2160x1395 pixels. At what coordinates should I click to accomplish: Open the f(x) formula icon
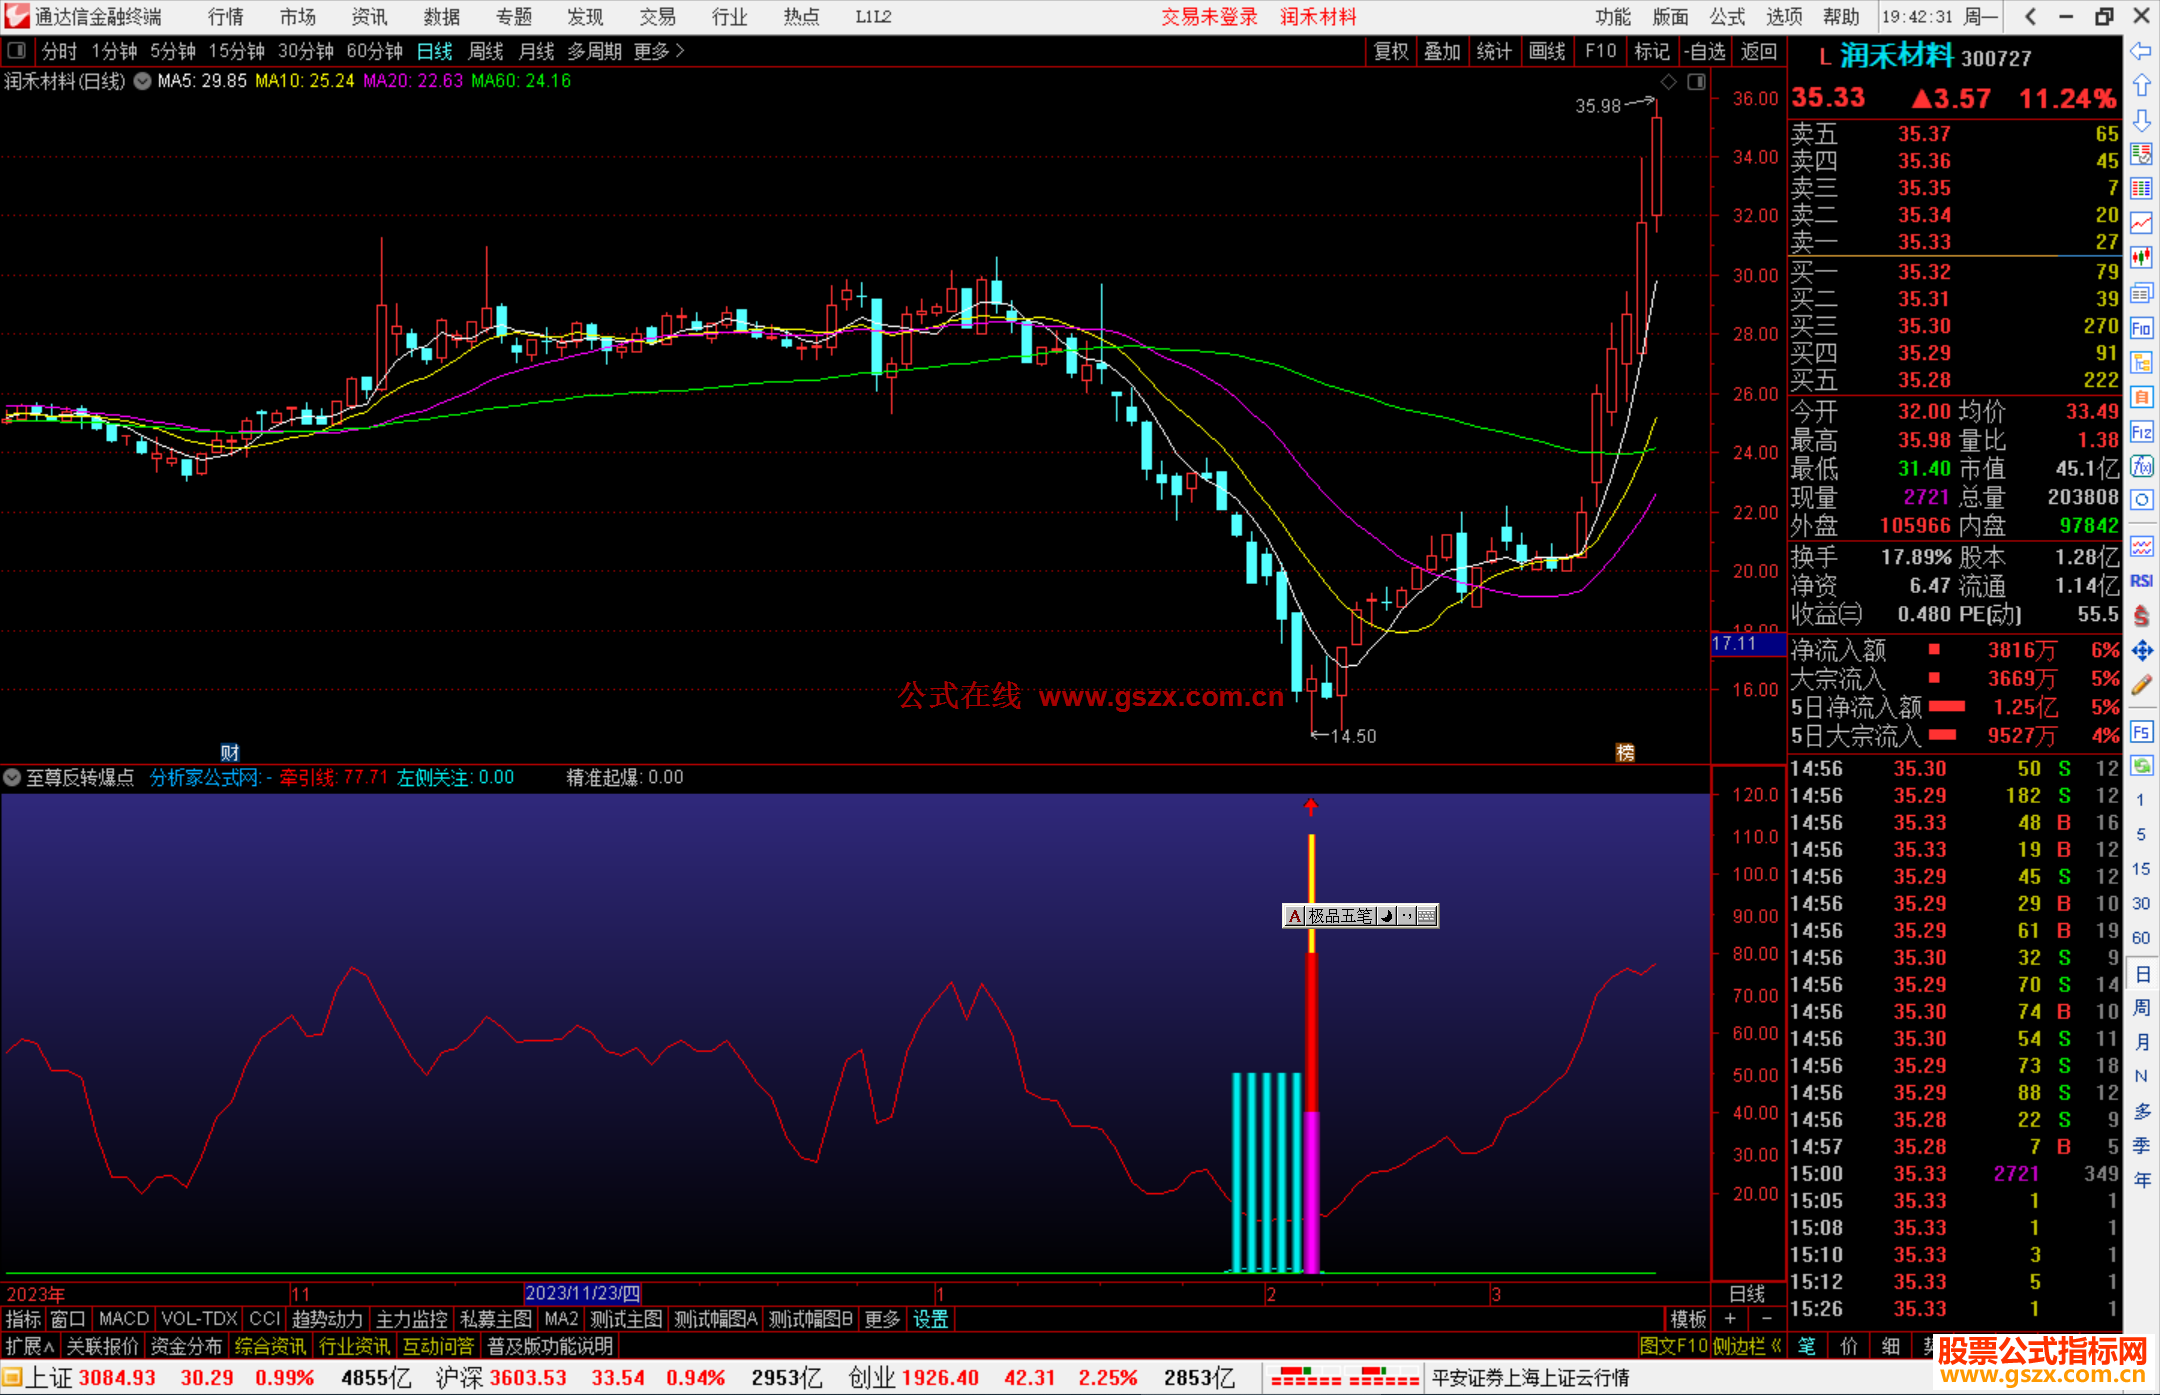[2141, 466]
